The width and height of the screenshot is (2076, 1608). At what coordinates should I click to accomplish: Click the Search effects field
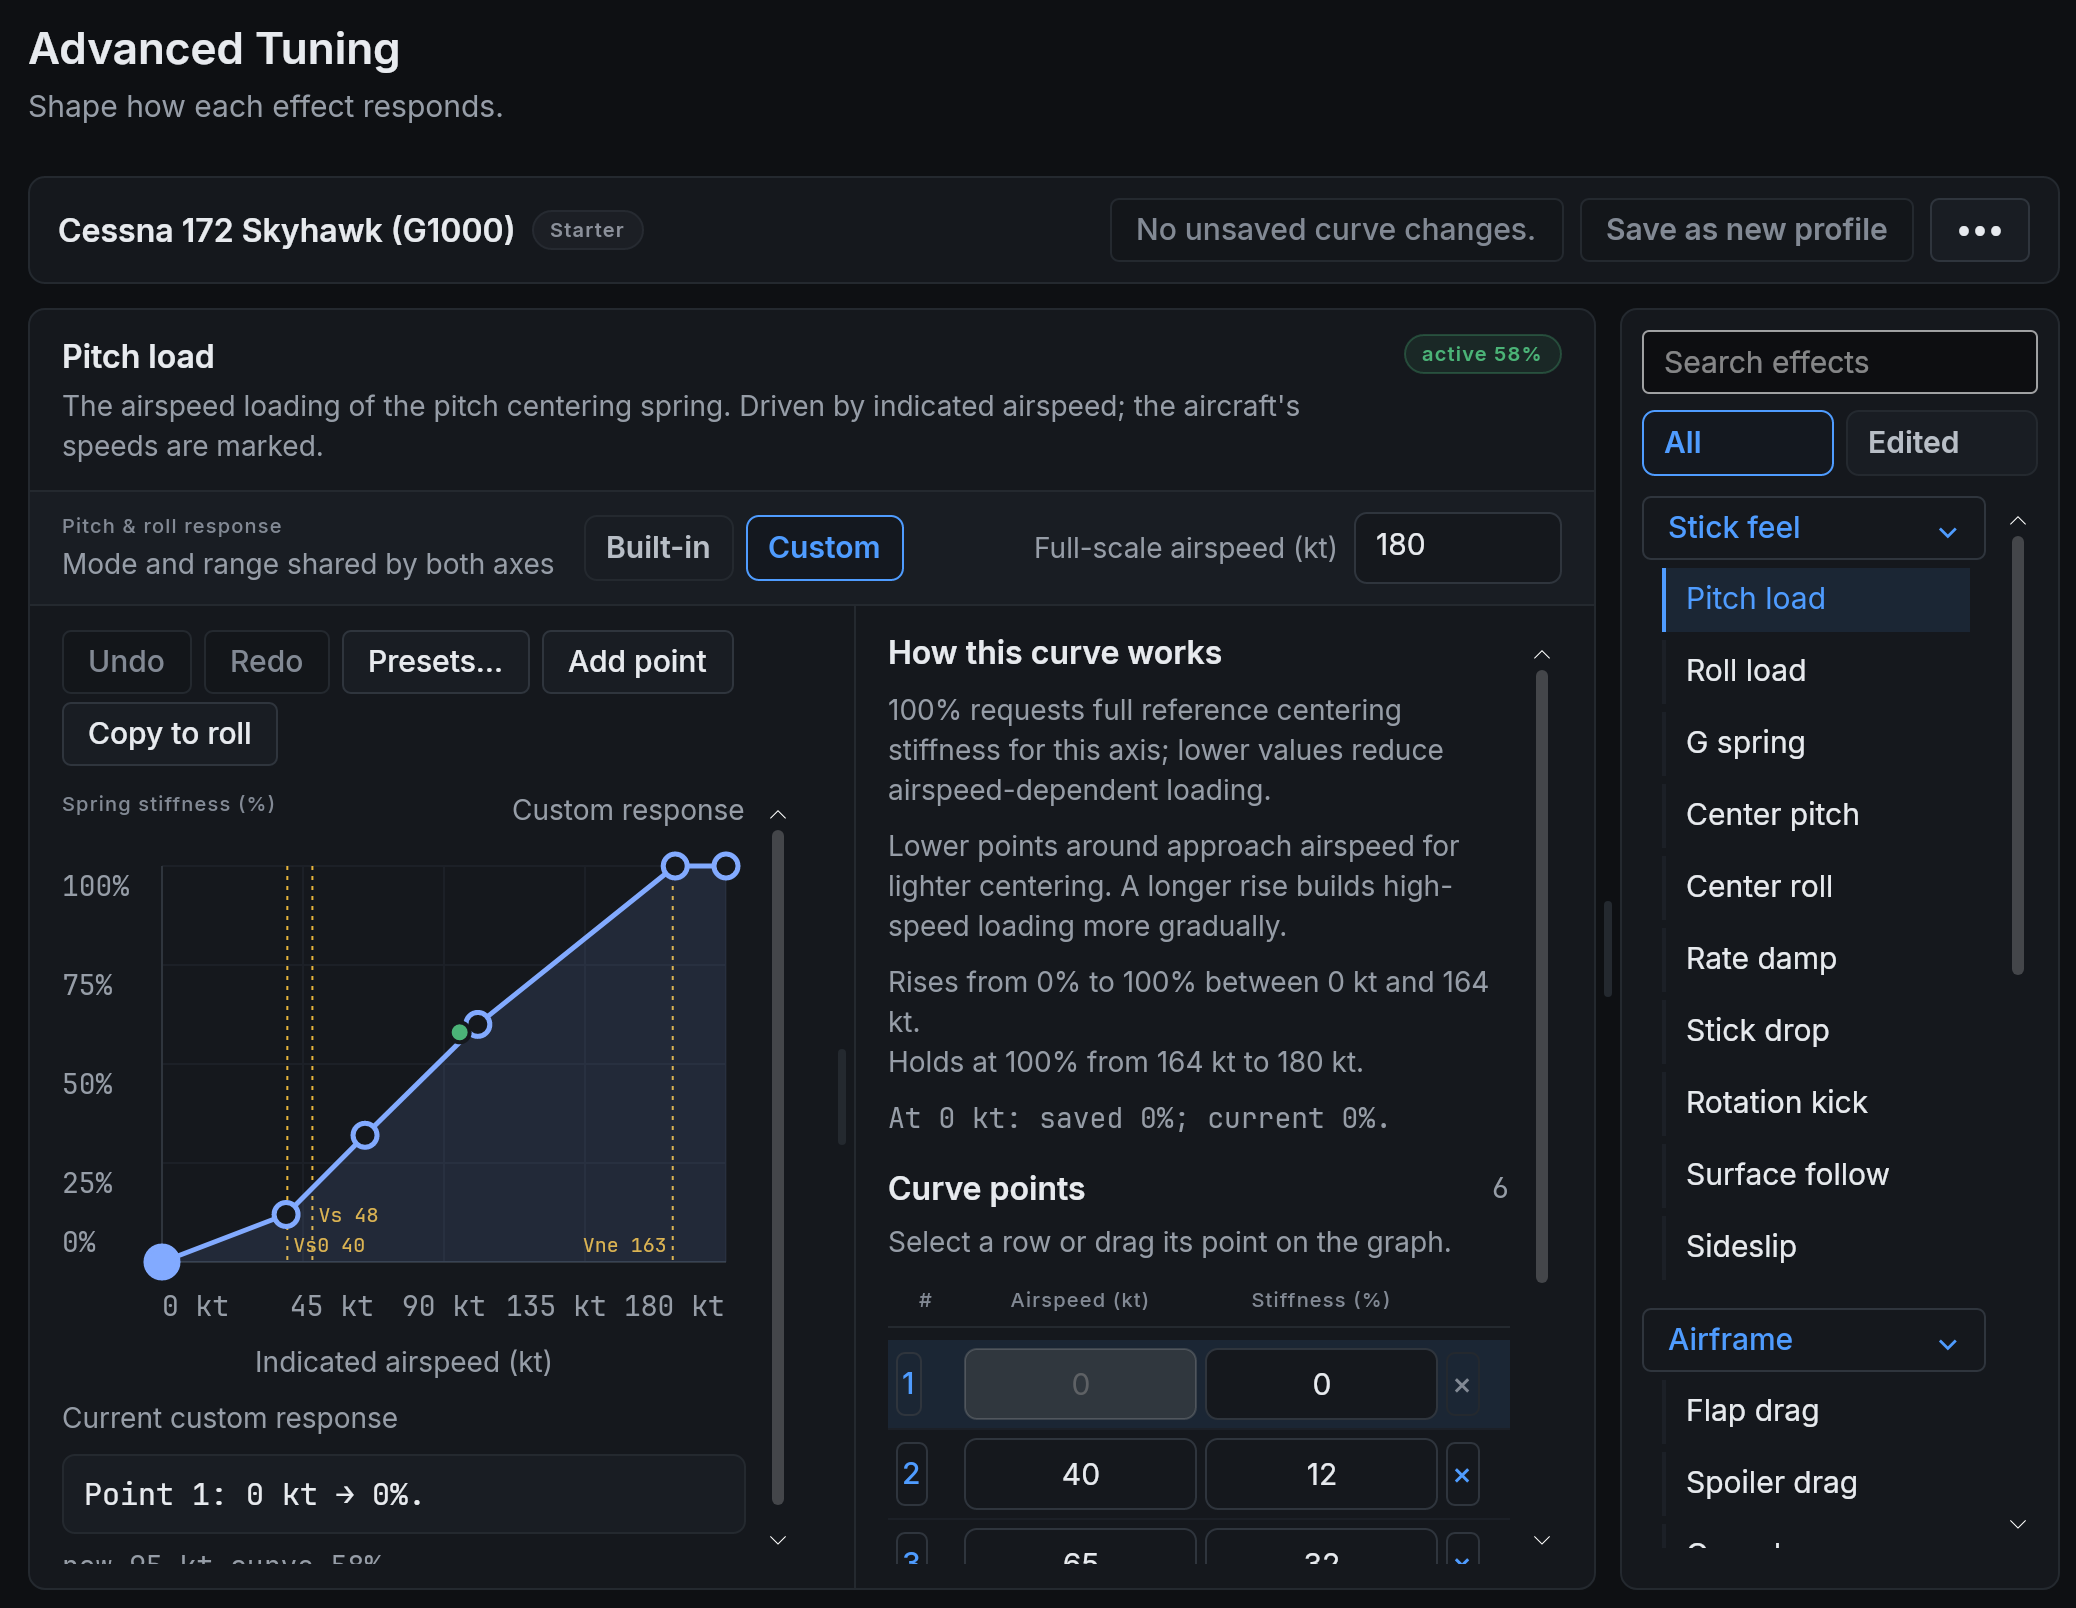click(1839, 362)
